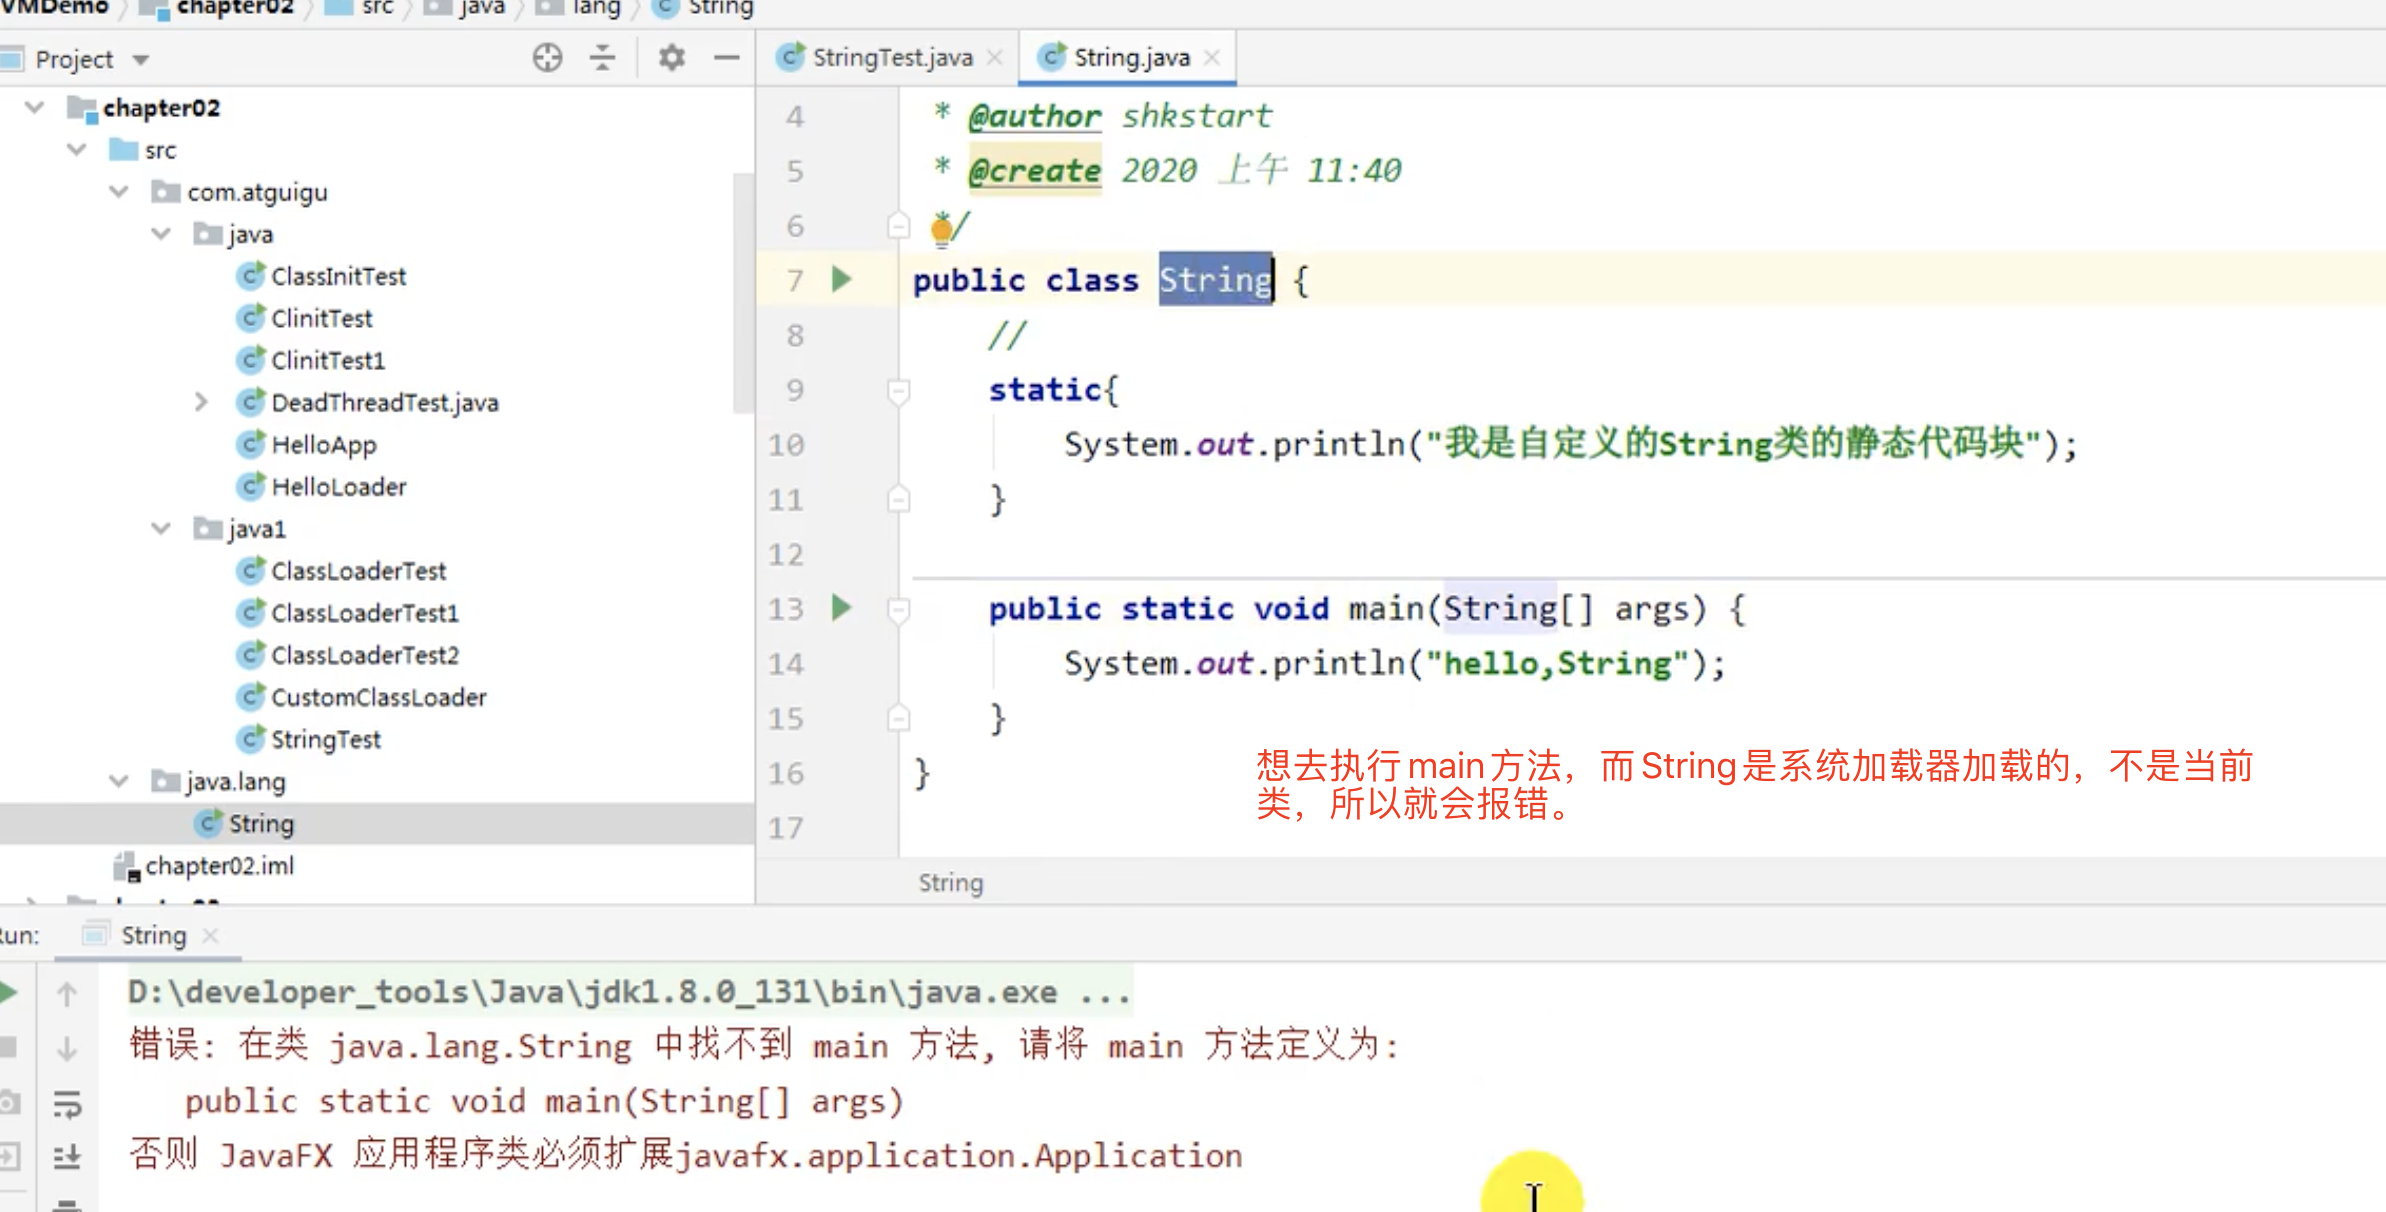Click the run gutter arrow on line 7
Screen dimensions: 2386x1212
tap(842, 279)
